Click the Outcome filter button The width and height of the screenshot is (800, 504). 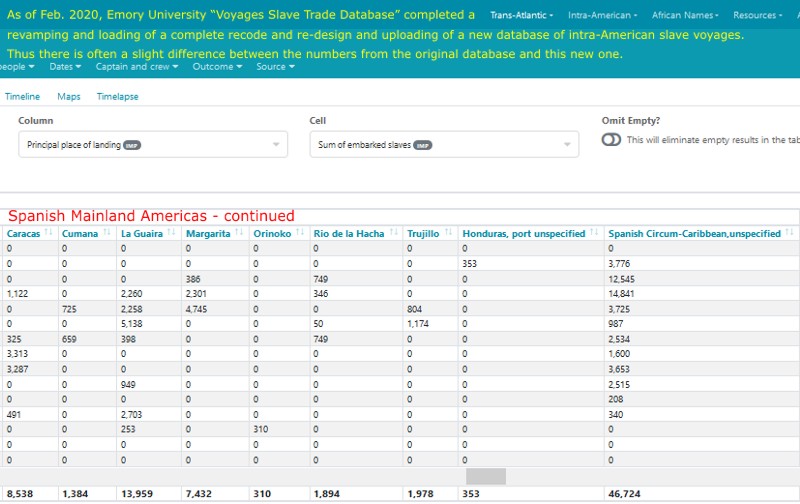point(215,67)
